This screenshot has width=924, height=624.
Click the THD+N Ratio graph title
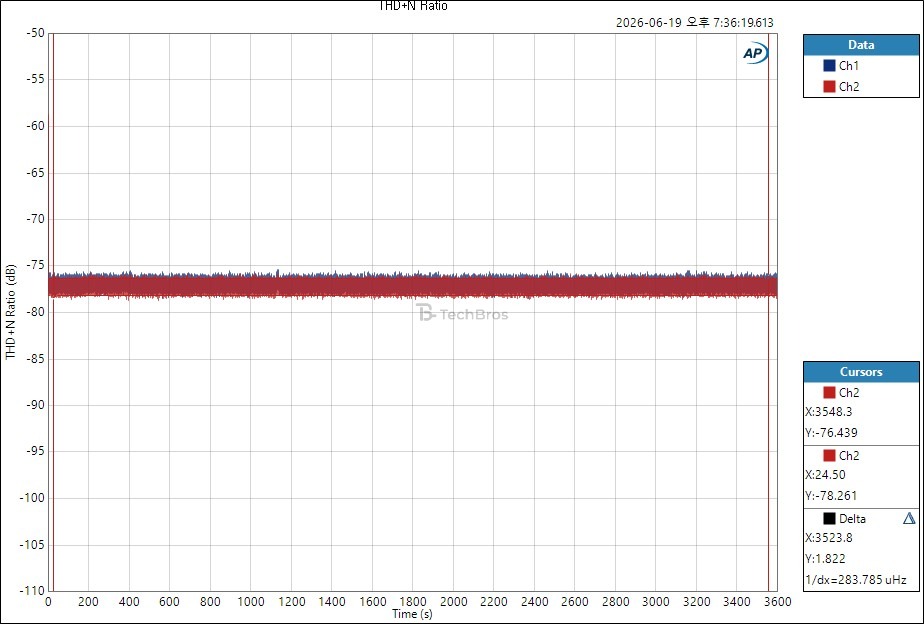[x=413, y=6]
